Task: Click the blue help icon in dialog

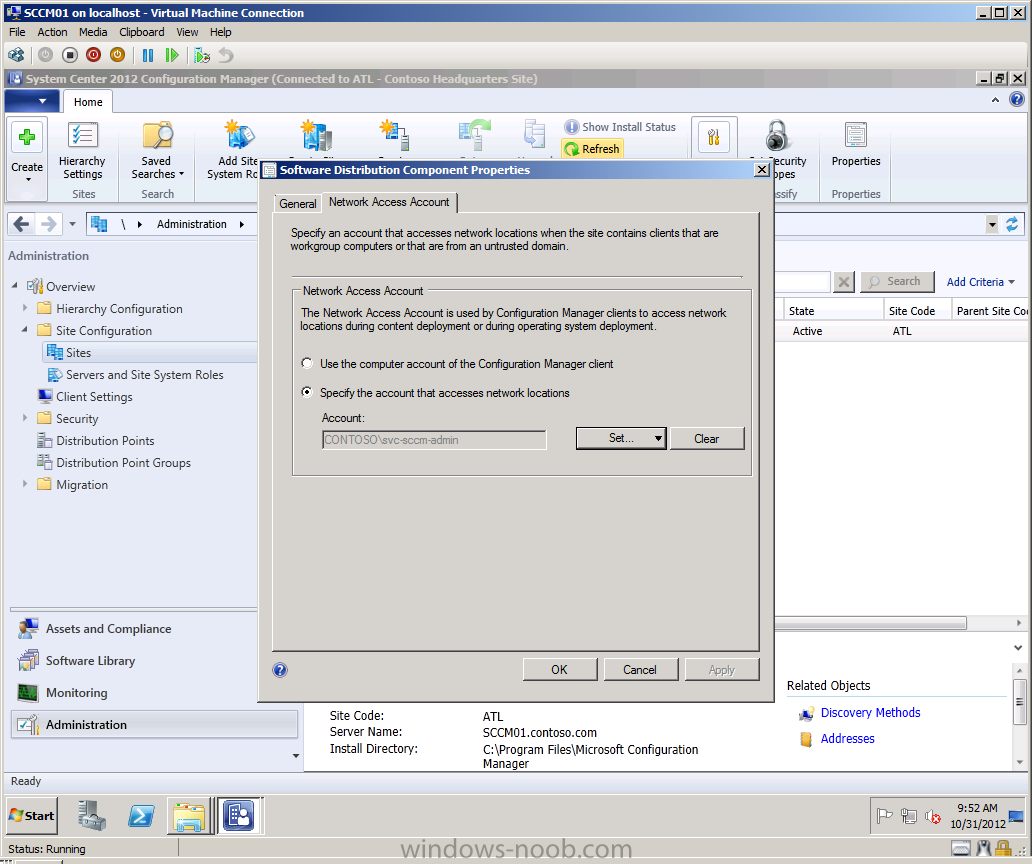Action: [x=280, y=670]
